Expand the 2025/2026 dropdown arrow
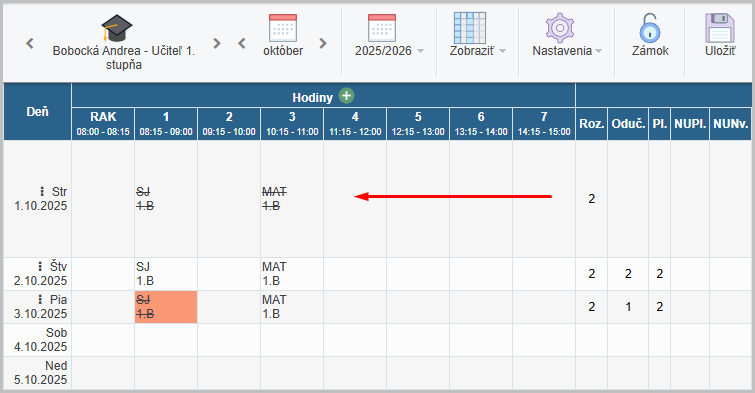This screenshot has width=755, height=393. point(420,51)
